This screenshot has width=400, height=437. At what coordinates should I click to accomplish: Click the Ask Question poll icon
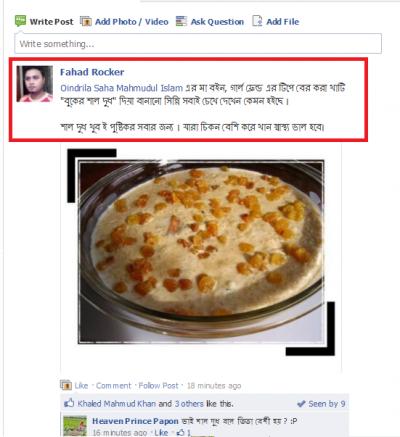coord(181,21)
